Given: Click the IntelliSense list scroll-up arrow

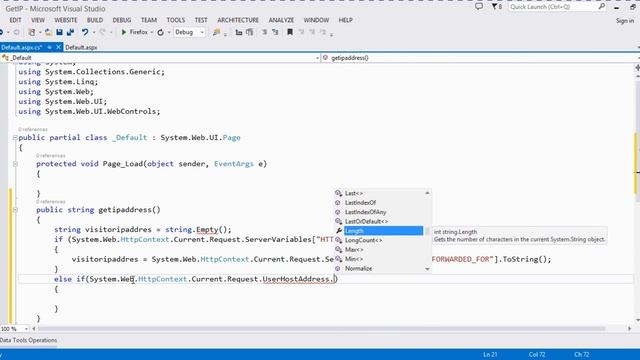Looking at the screenshot, I should 427,193.
